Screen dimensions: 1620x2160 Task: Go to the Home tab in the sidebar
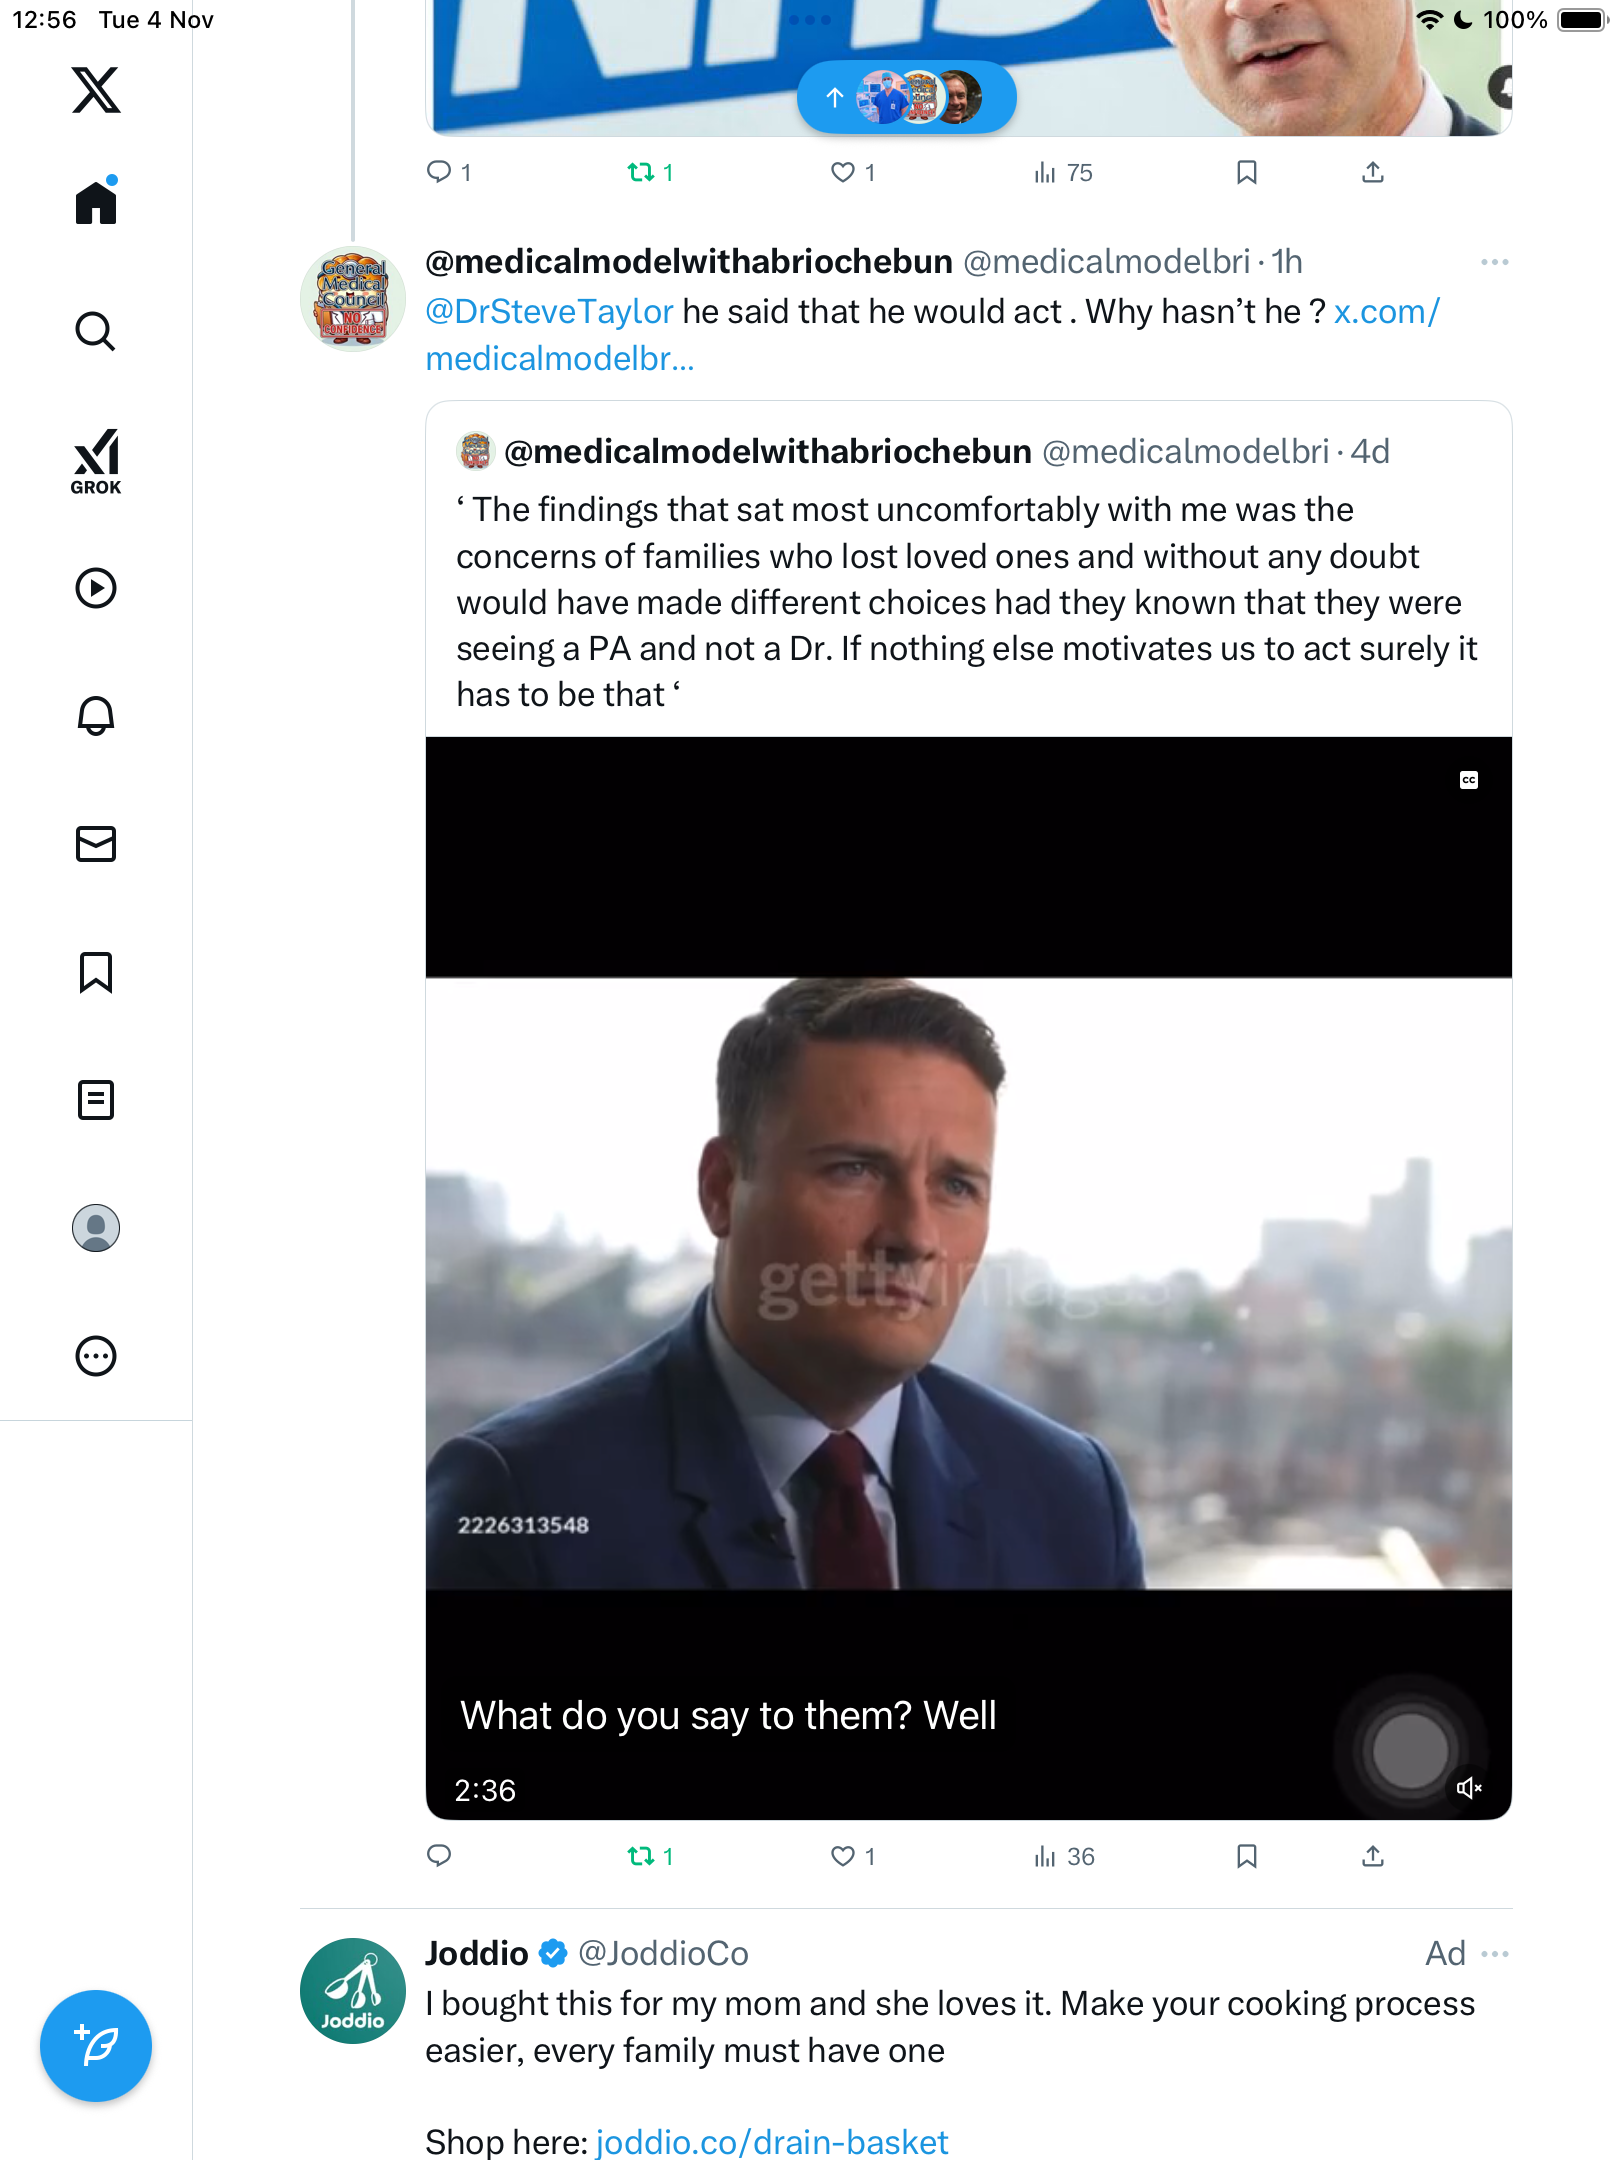point(96,203)
